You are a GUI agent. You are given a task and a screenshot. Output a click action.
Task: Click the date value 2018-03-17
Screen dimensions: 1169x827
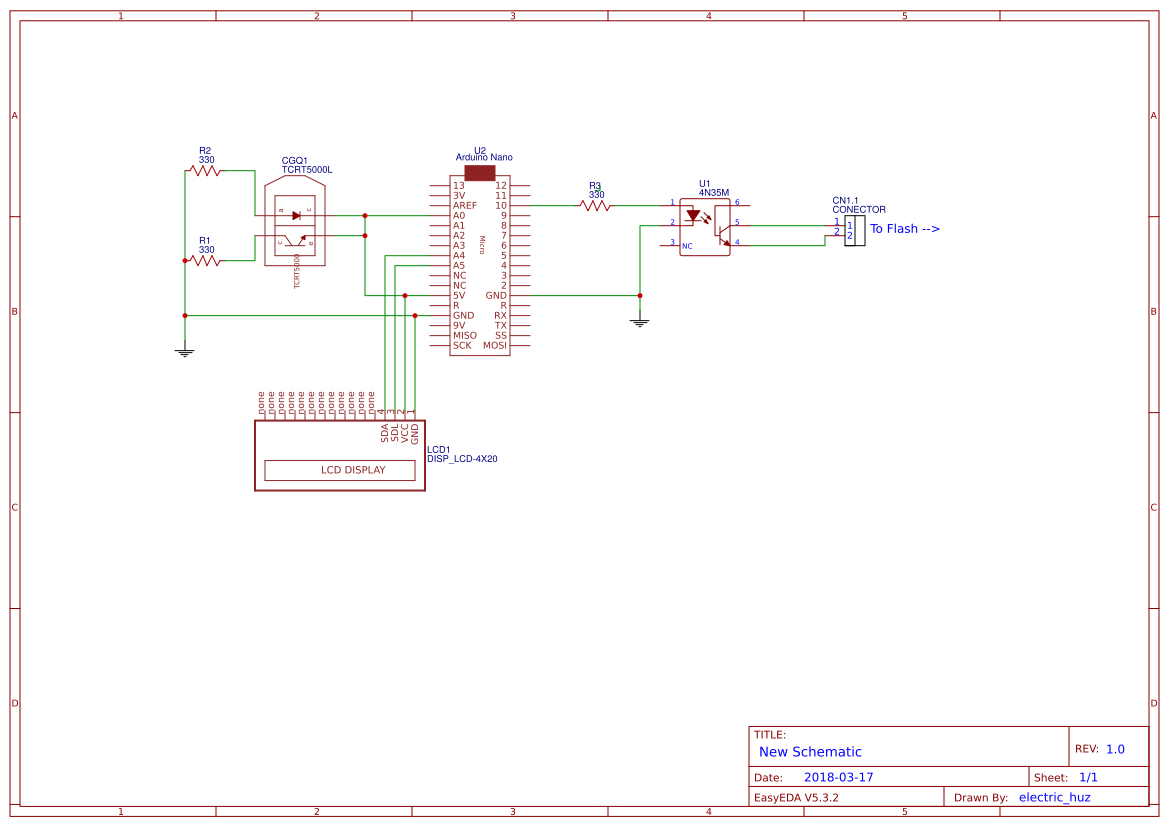click(x=838, y=777)
